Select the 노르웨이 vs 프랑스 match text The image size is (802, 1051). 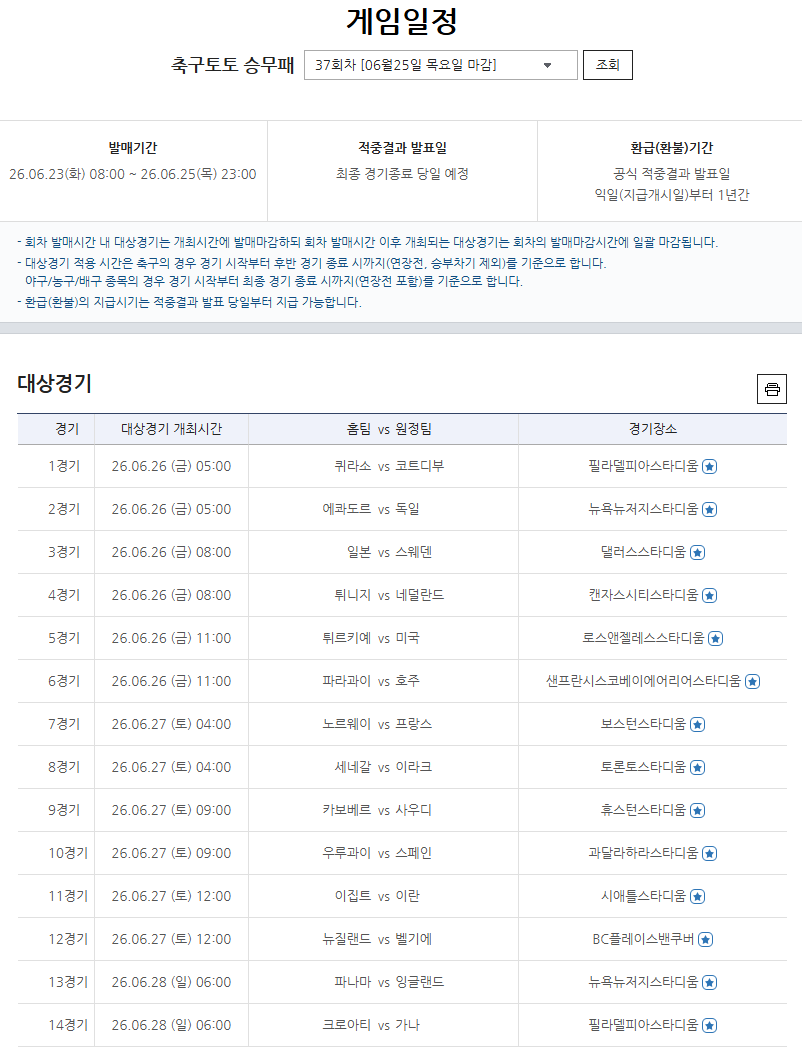377,724
